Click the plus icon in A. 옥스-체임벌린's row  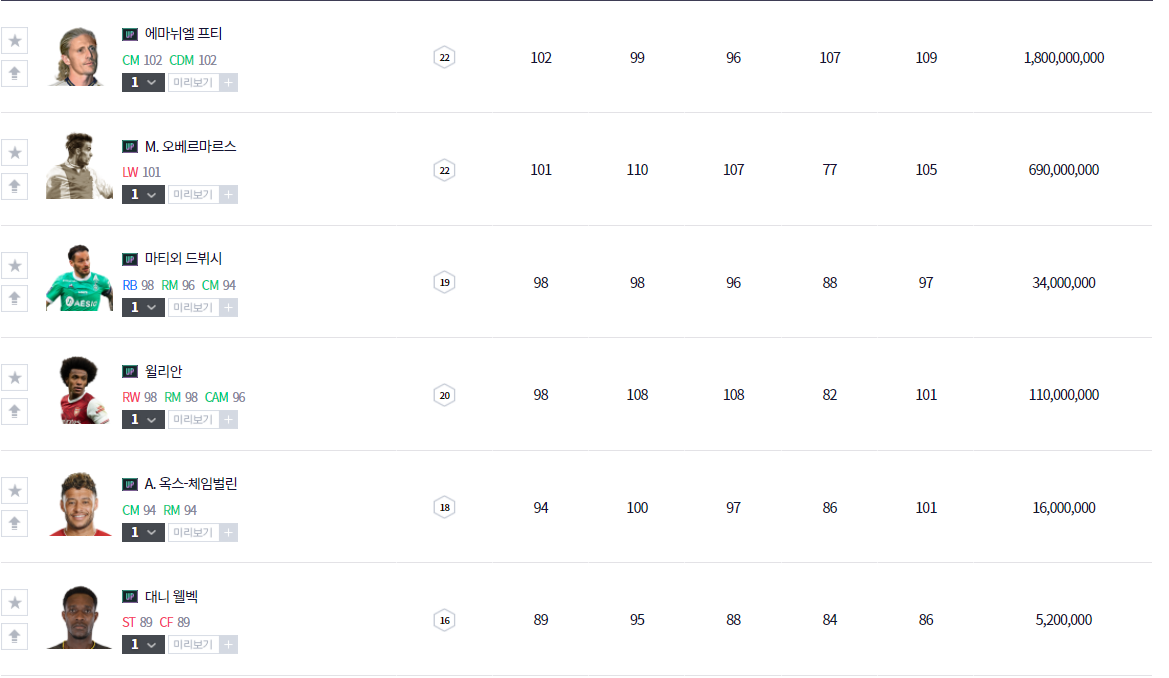click(228, 532)
